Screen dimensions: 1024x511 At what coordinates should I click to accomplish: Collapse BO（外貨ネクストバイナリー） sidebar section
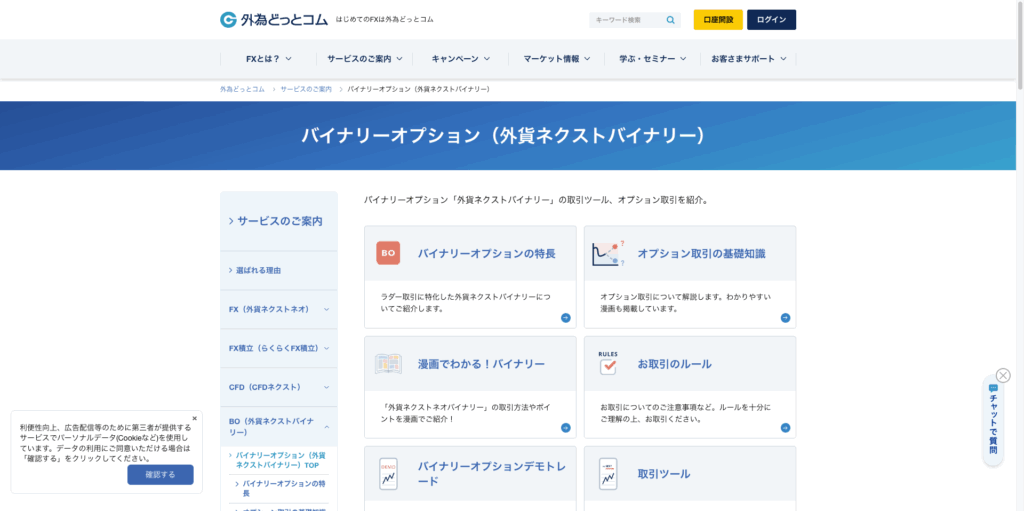pos(279,427)
